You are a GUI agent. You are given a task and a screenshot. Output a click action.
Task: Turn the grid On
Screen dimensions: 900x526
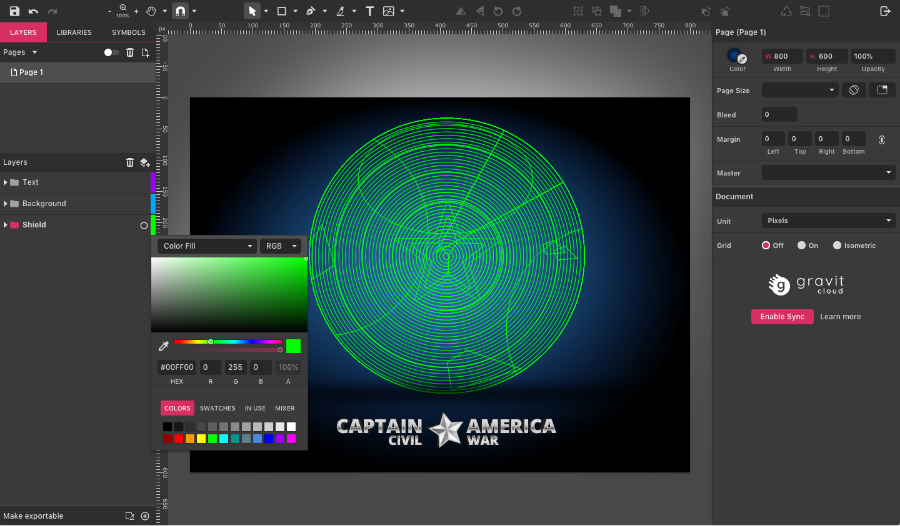pyautogui.click(x=802, y=245)
